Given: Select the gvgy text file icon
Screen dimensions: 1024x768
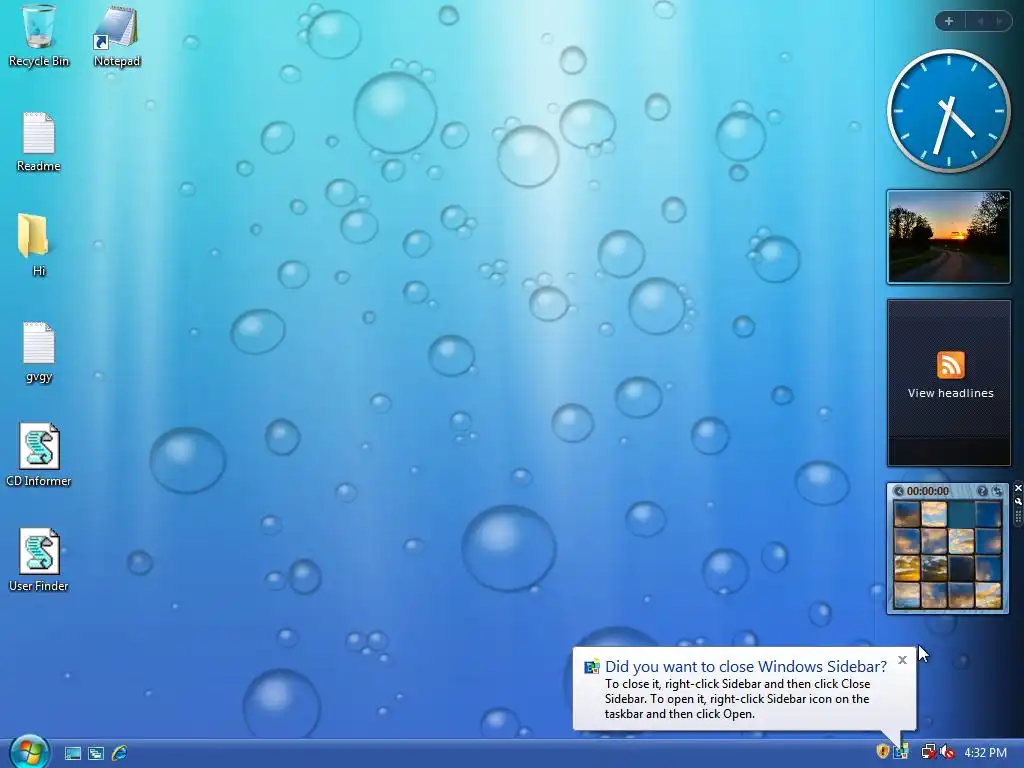Looking at the screenshot, I should (39, 351).
